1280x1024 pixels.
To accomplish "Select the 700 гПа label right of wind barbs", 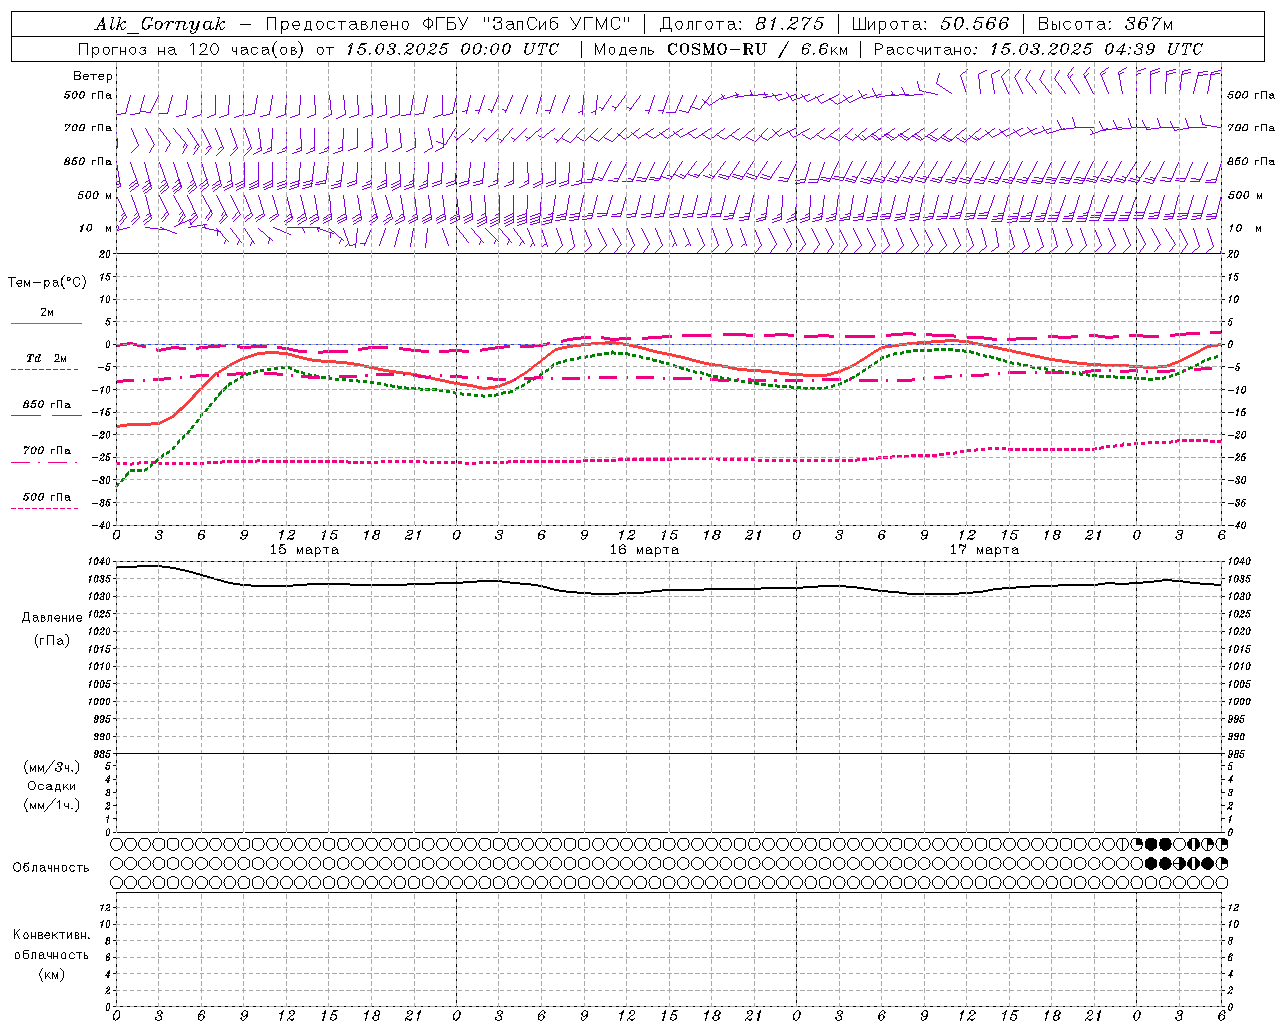I will pos(1251,128).
